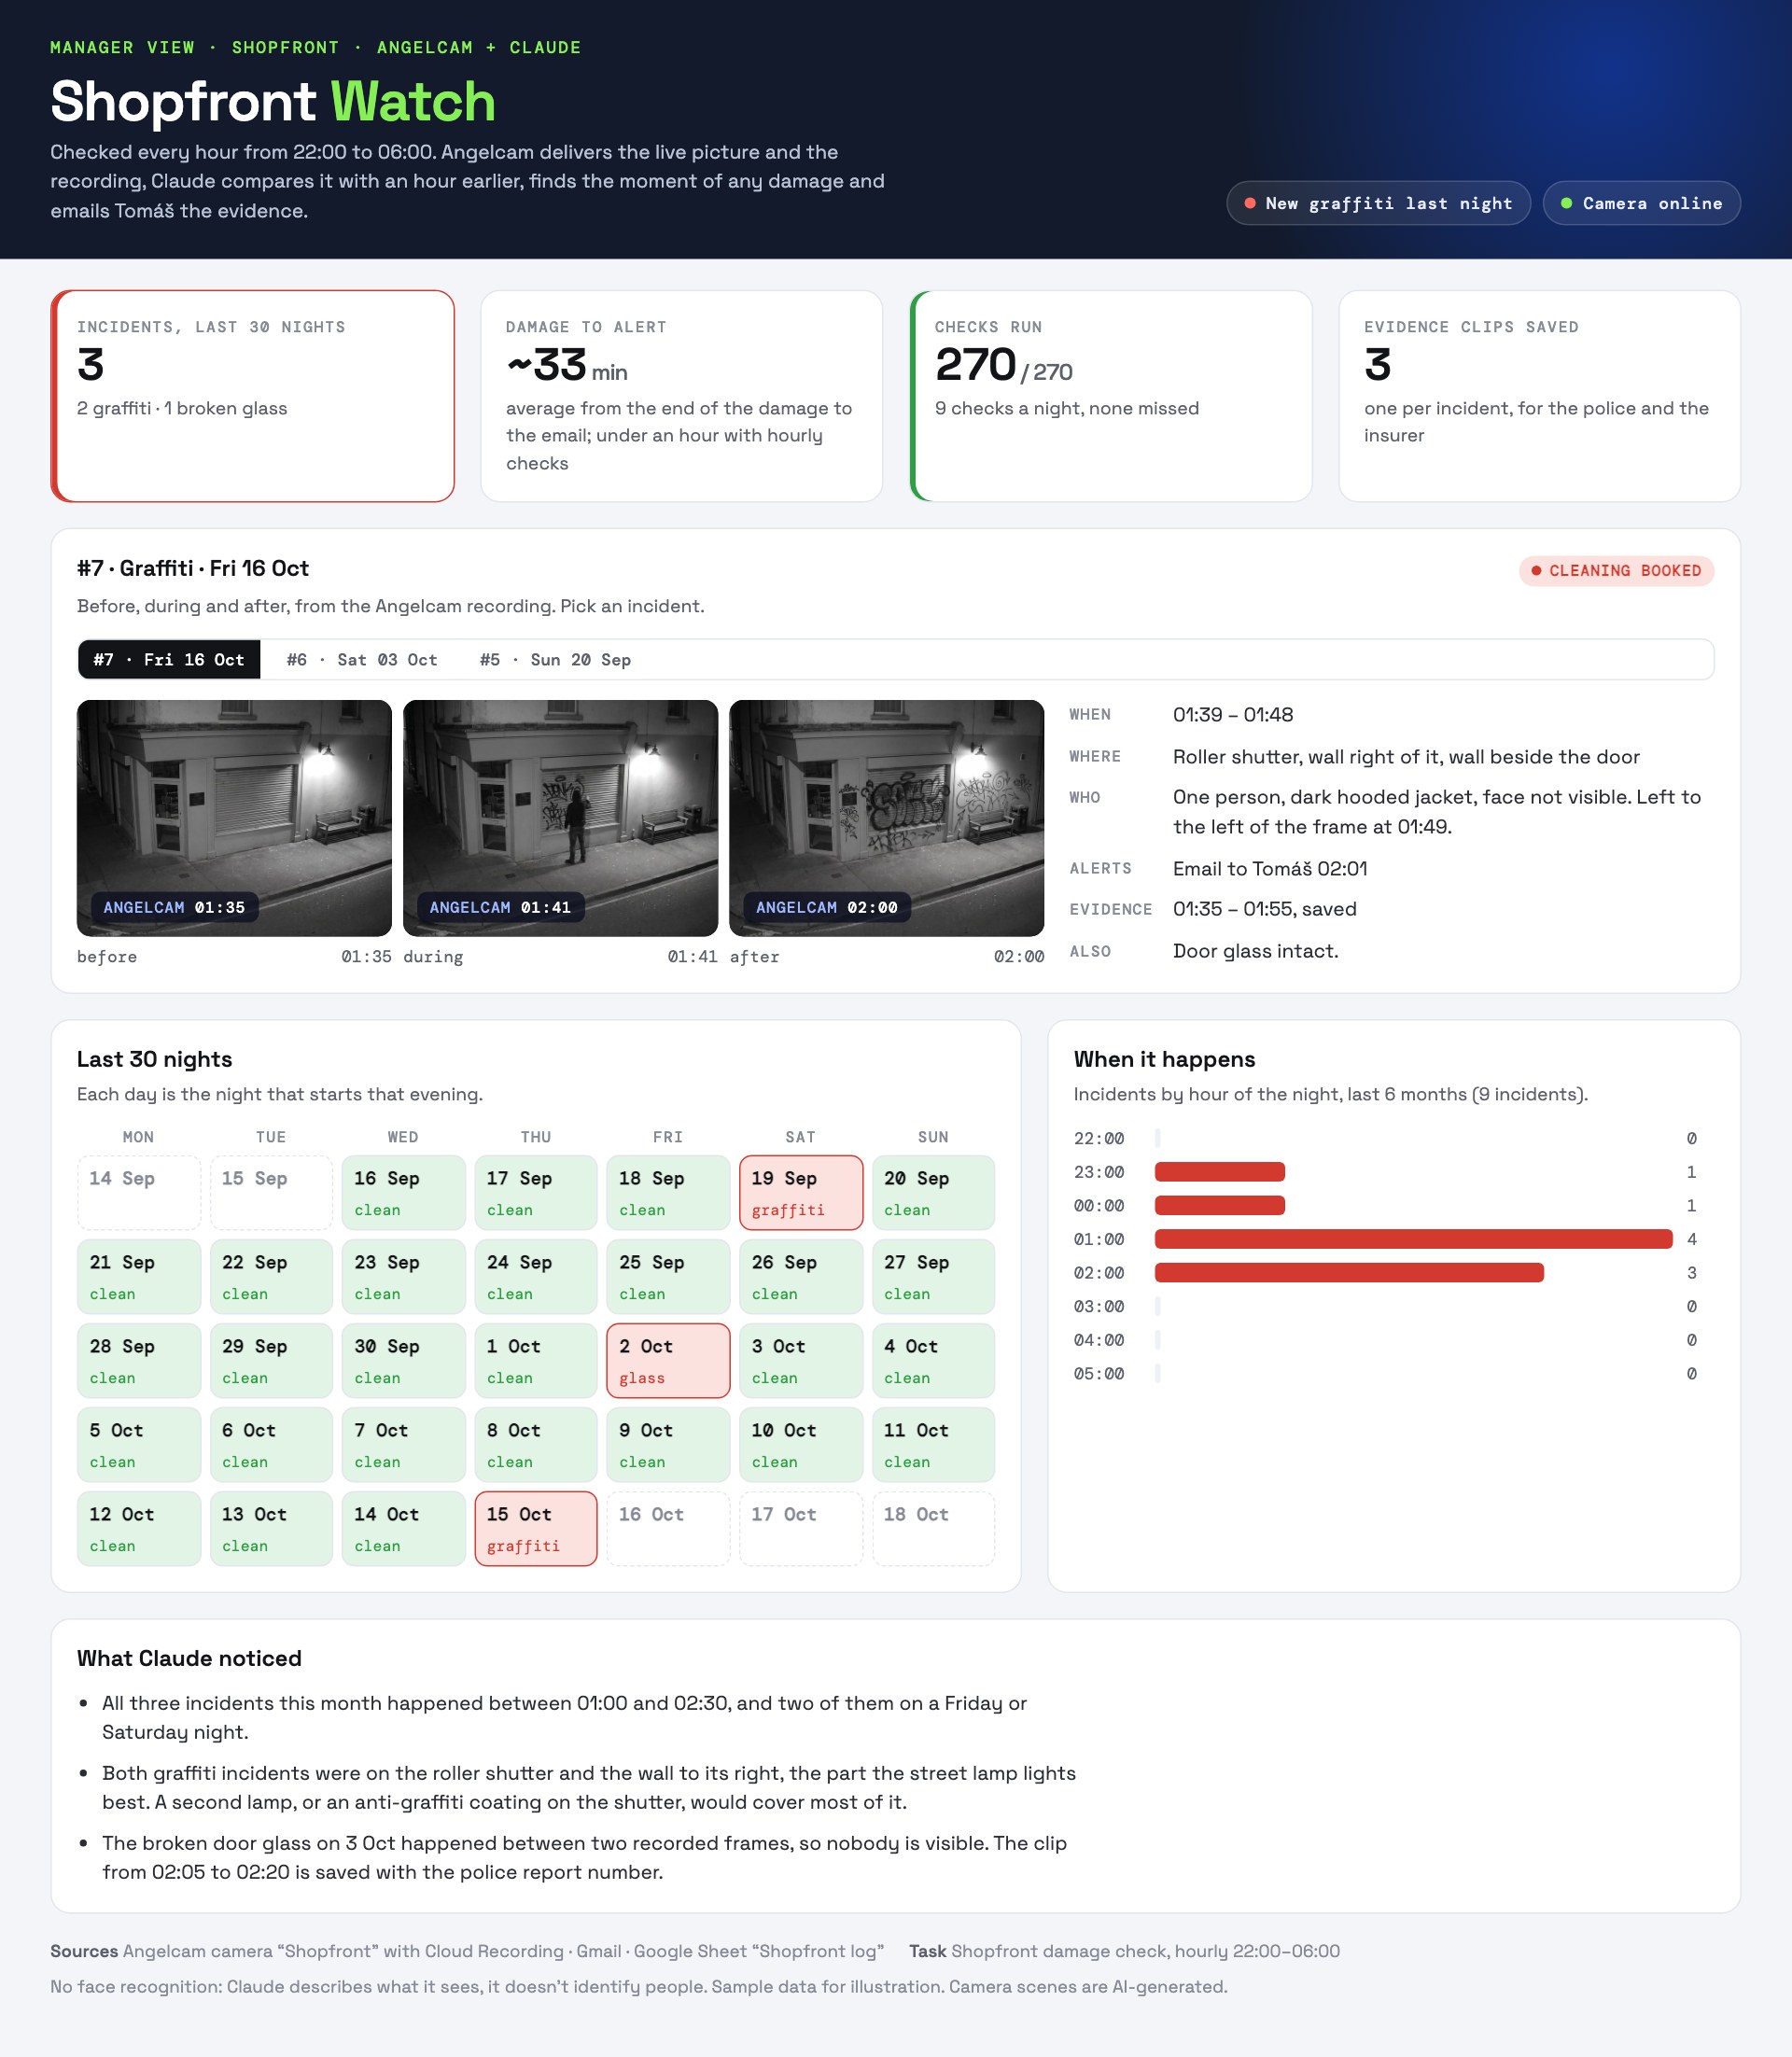The width and height of the screenshot is (1792, 2057).
Task: Click the 01:00 hour incident bar
Action: (1413, 1239)
